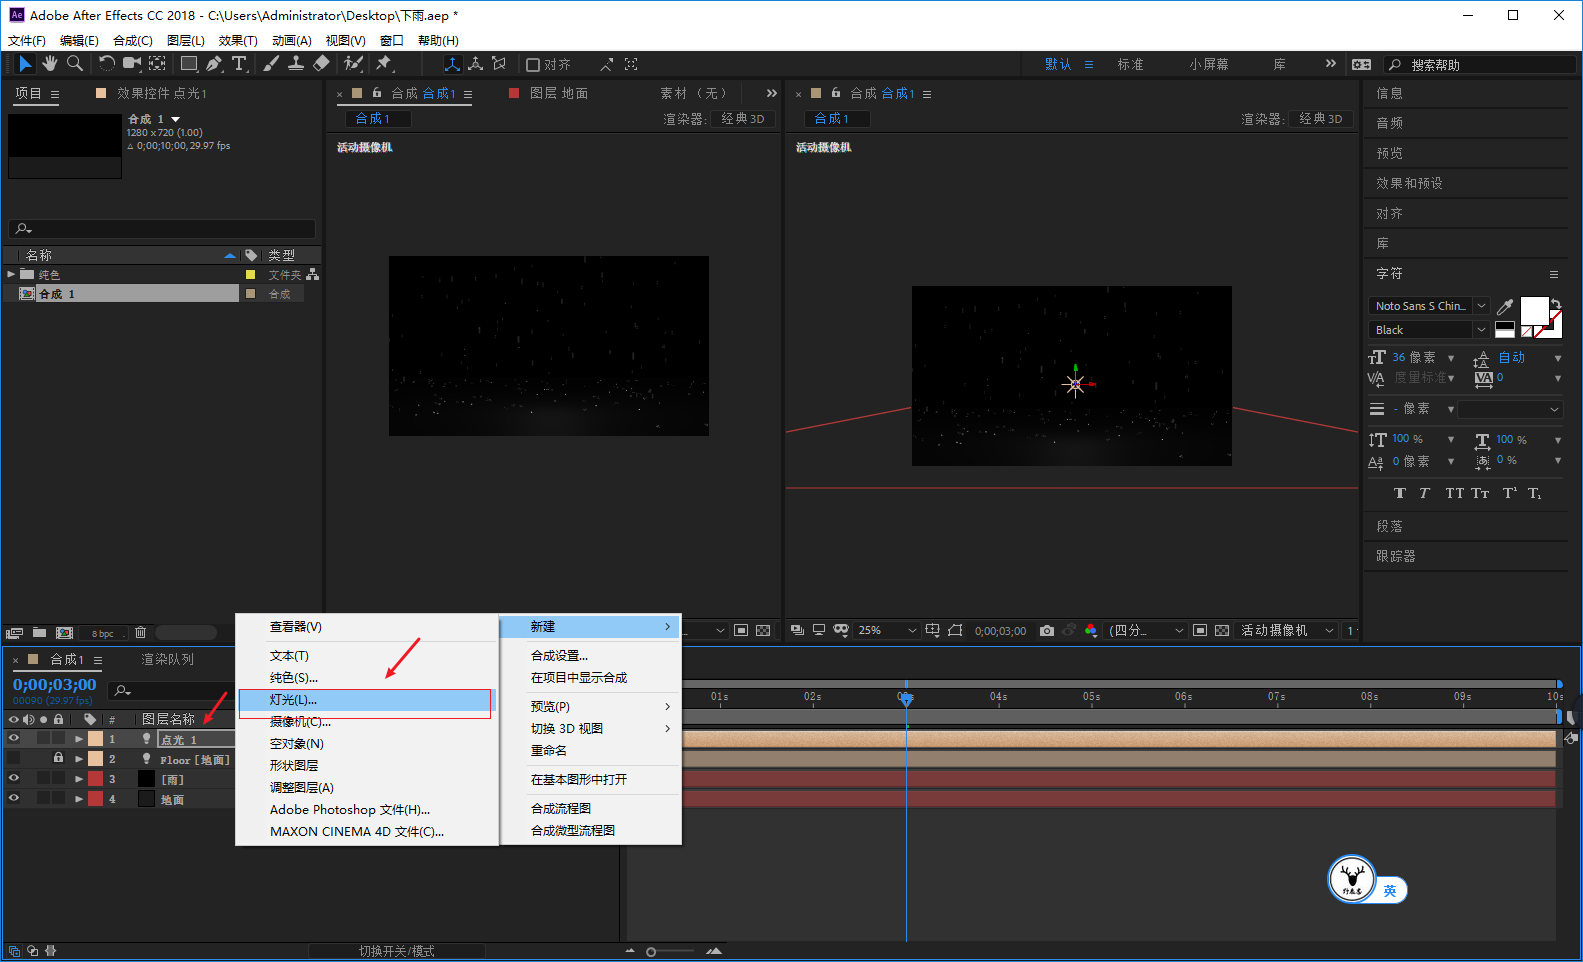Open the 效果(T) menu
This screenshot has width=1583, height=962.
pyautogui.click(x=238, y=41)
